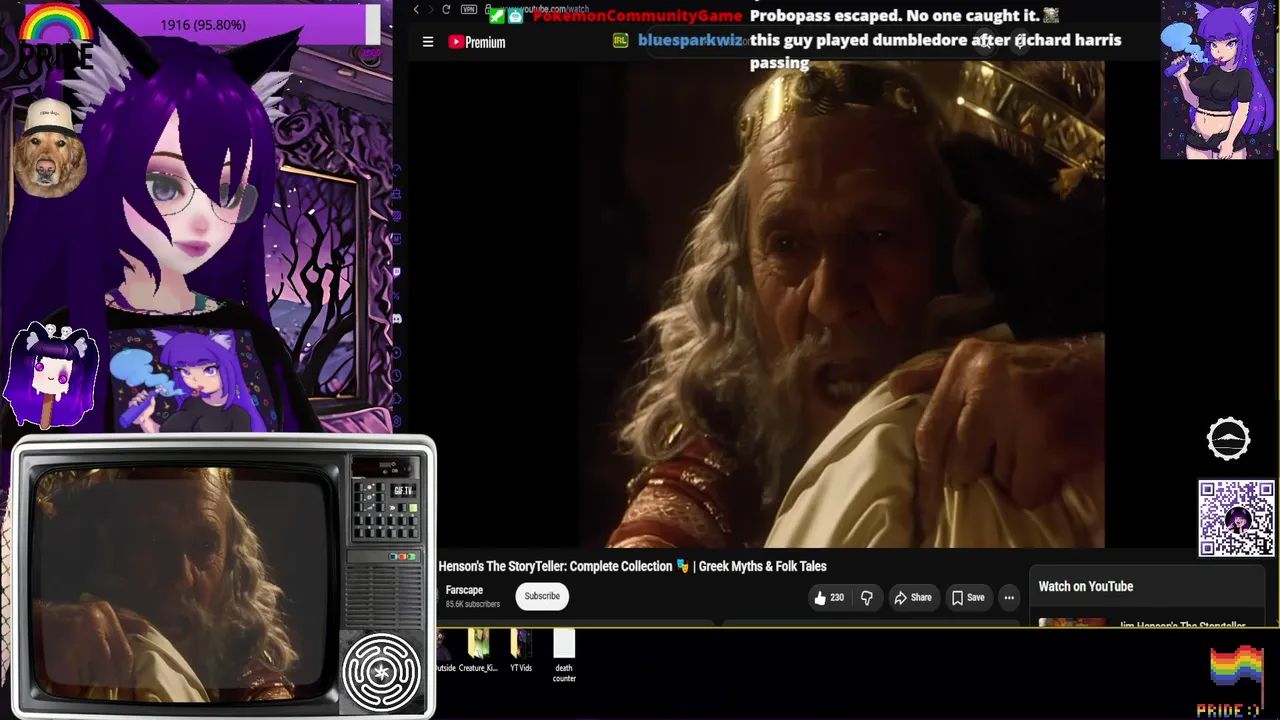Click the 1916 (95.80%) progress bar

click(x=201, y=25)
